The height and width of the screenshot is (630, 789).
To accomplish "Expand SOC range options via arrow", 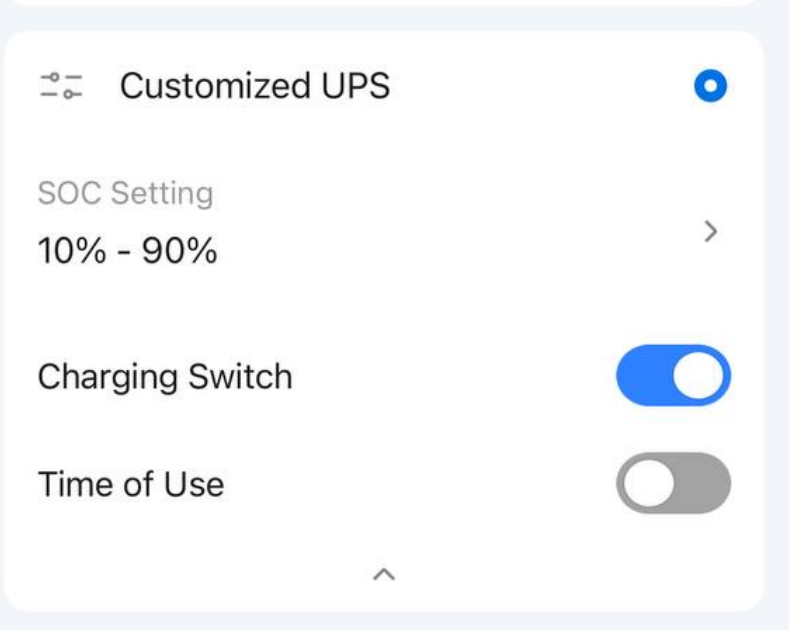I will pos(711,232).
